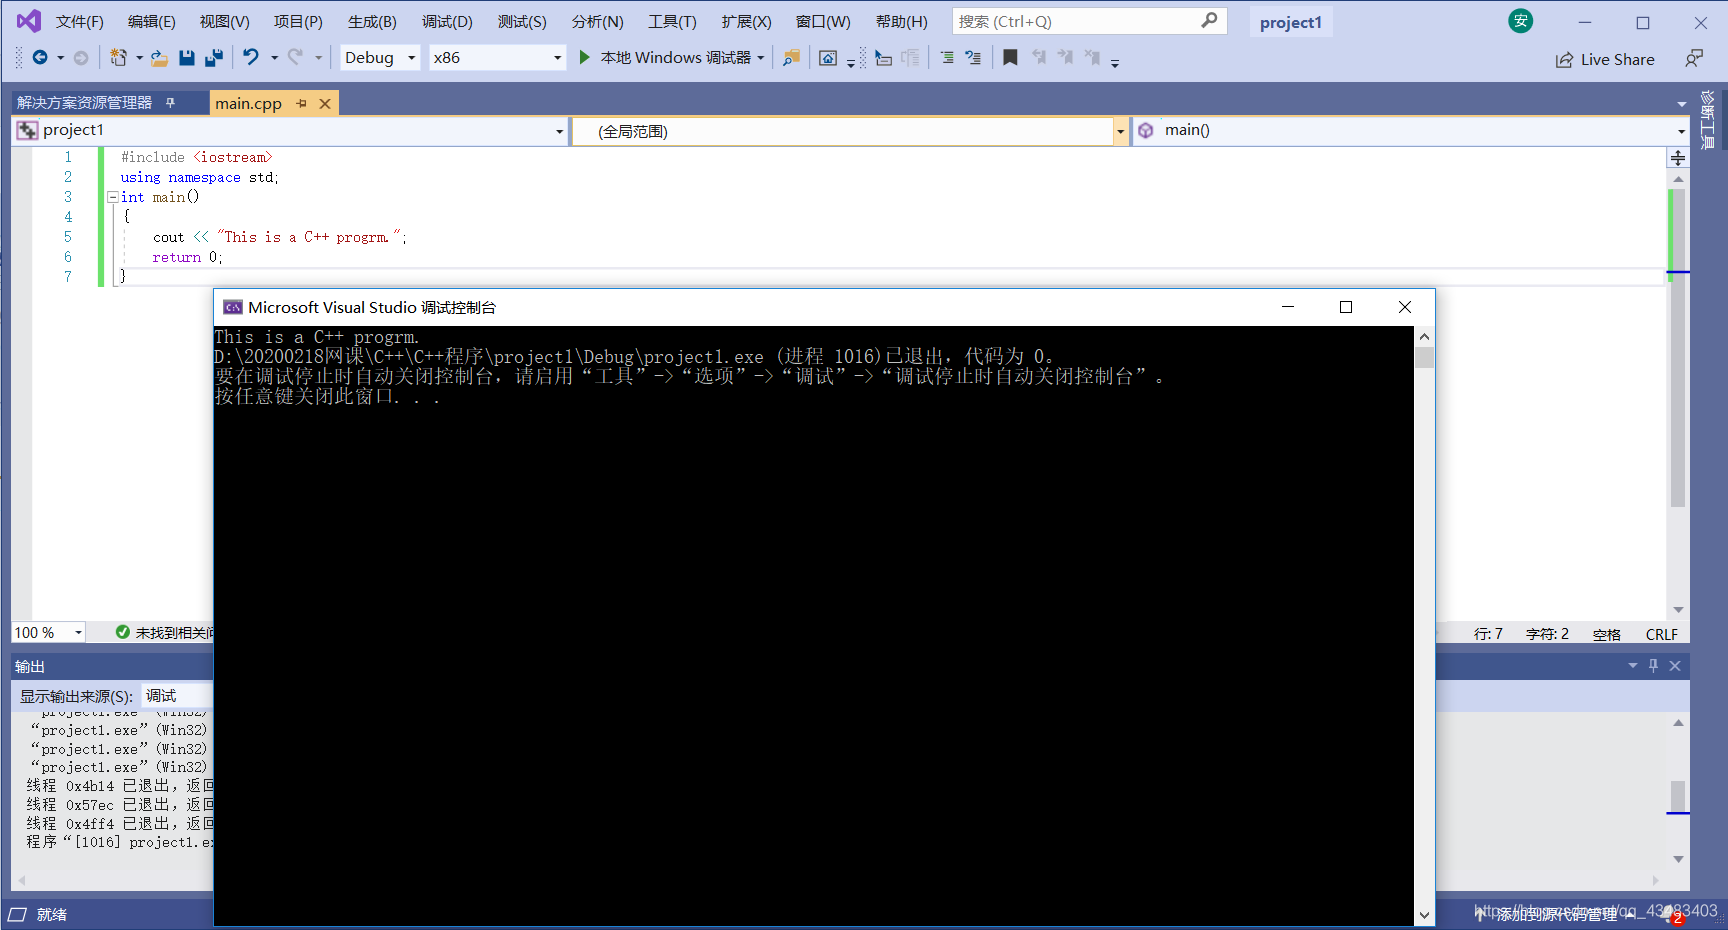Image resolution: width=1728 pixels, height=930 pixels.
Task: Open the Undo history dropdown arrow
Action: click(274, 58)
